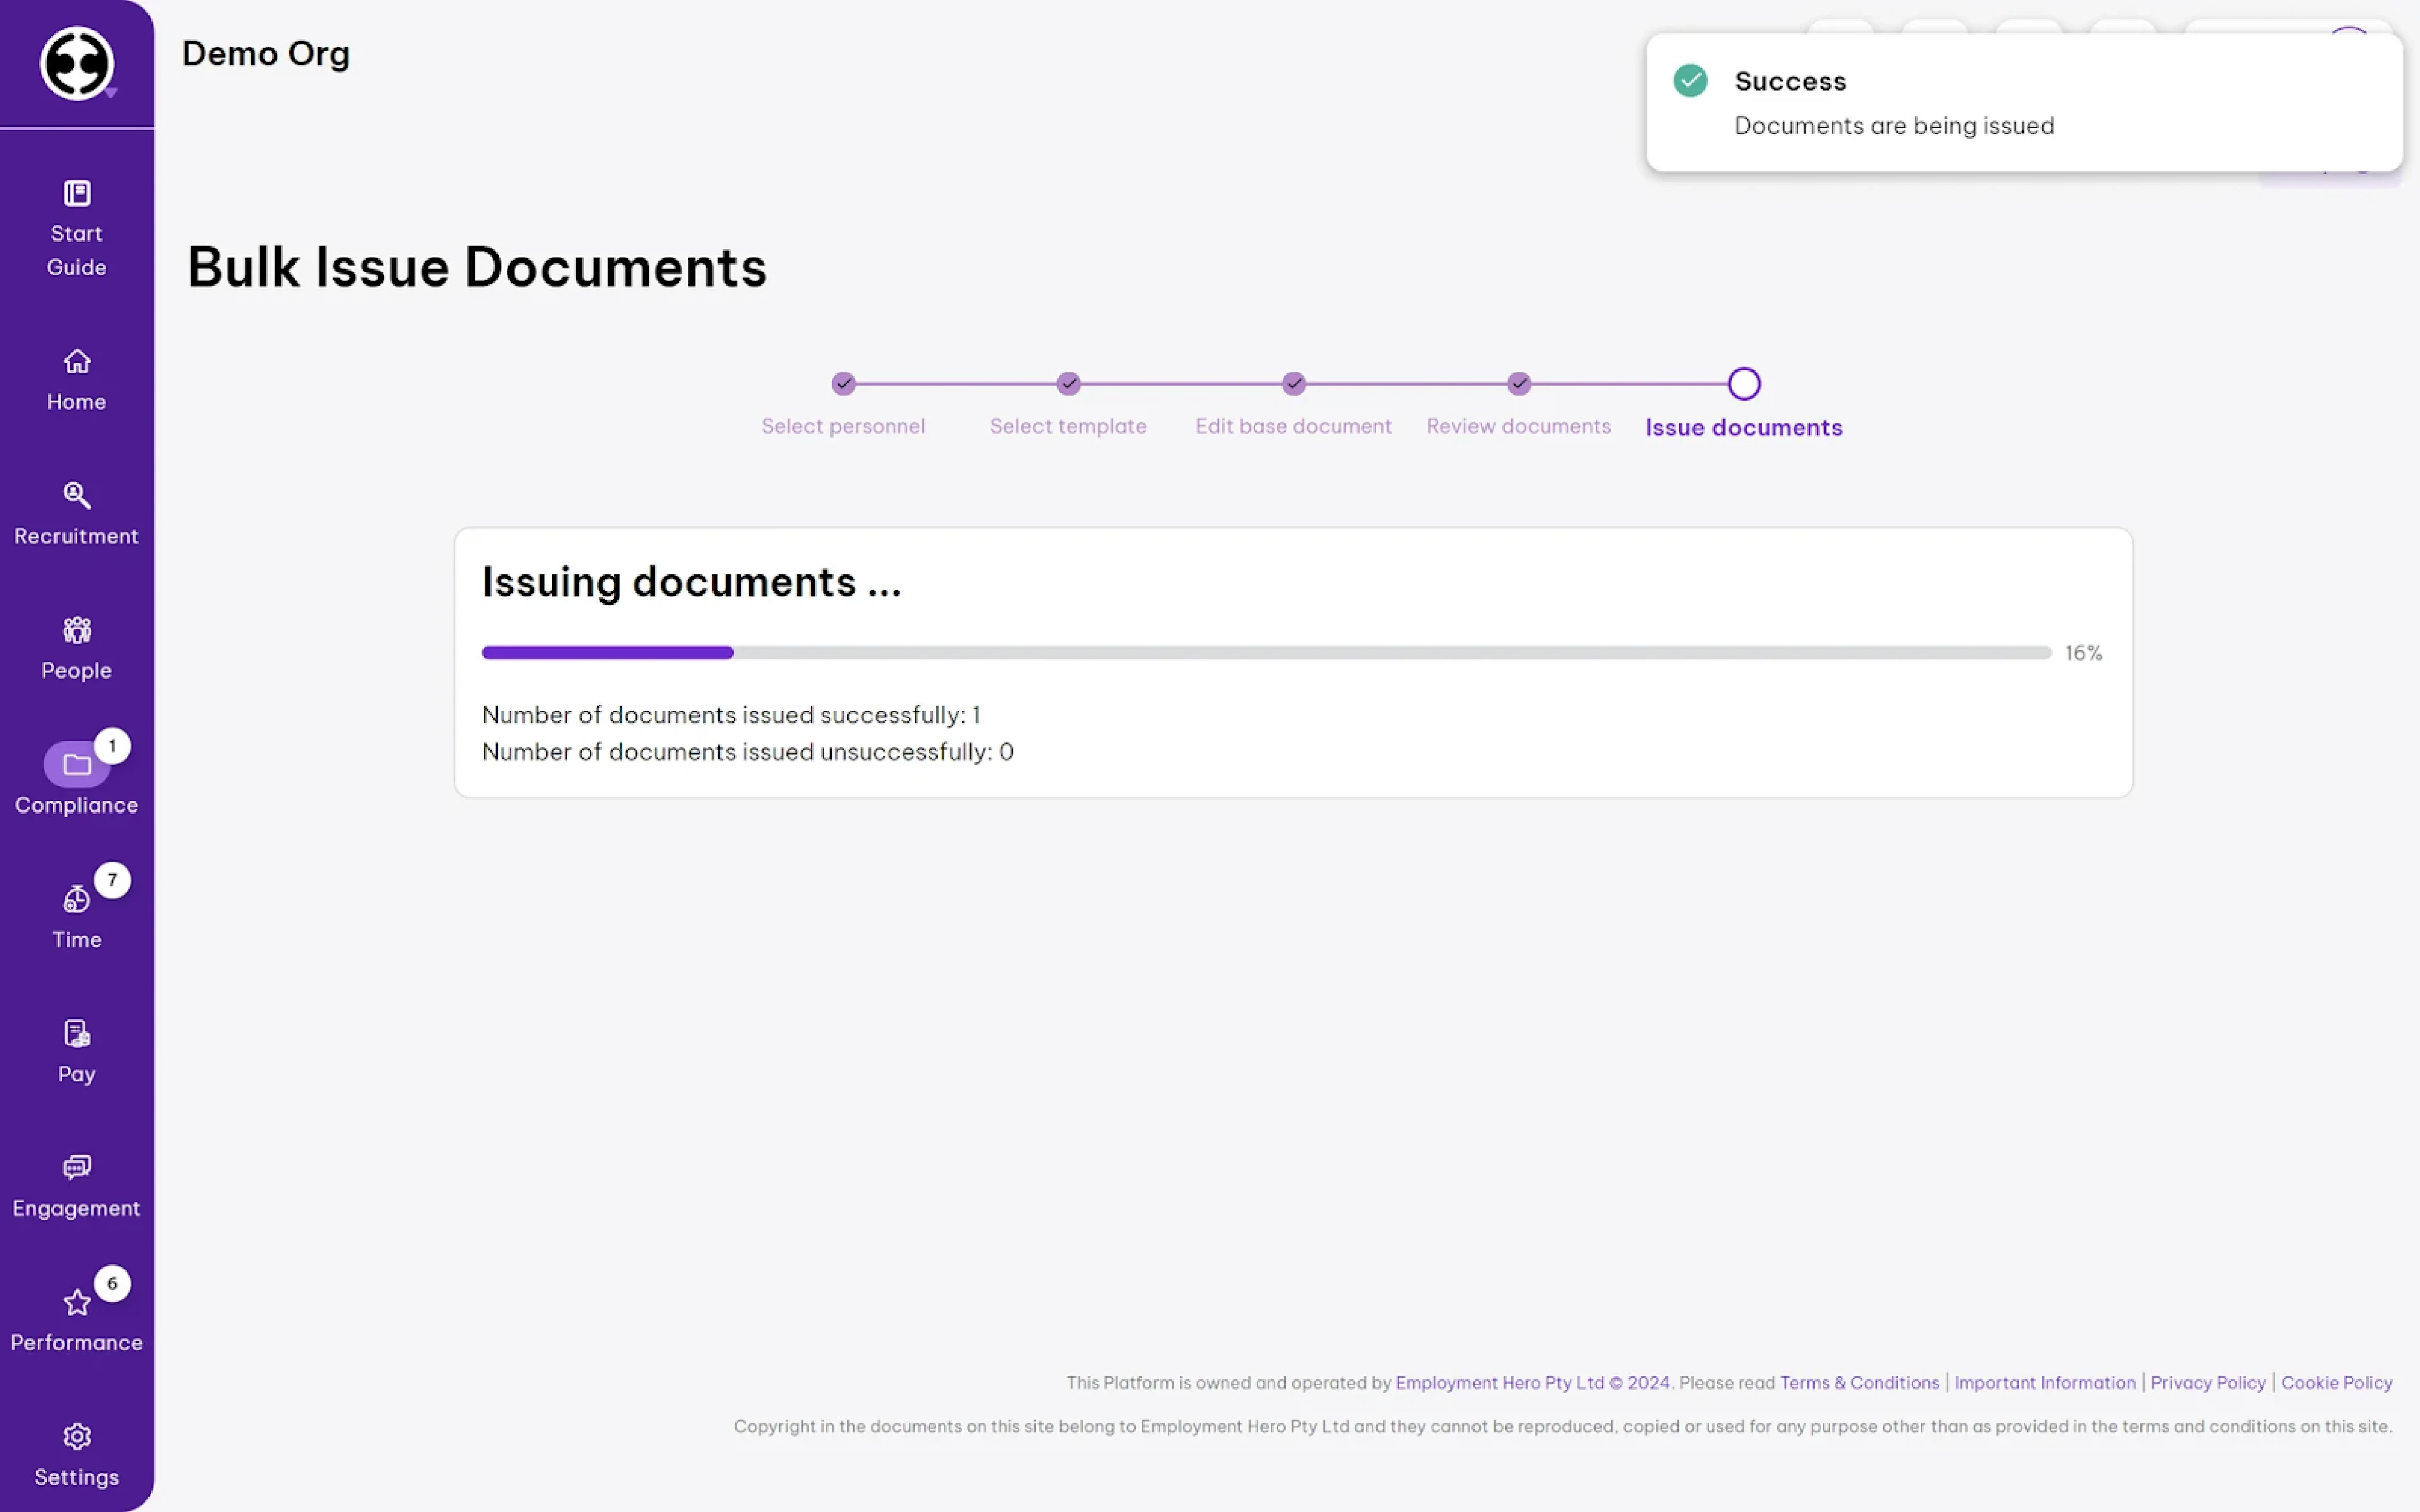
Task: Click the Demo Org heading
Action: 266,53
